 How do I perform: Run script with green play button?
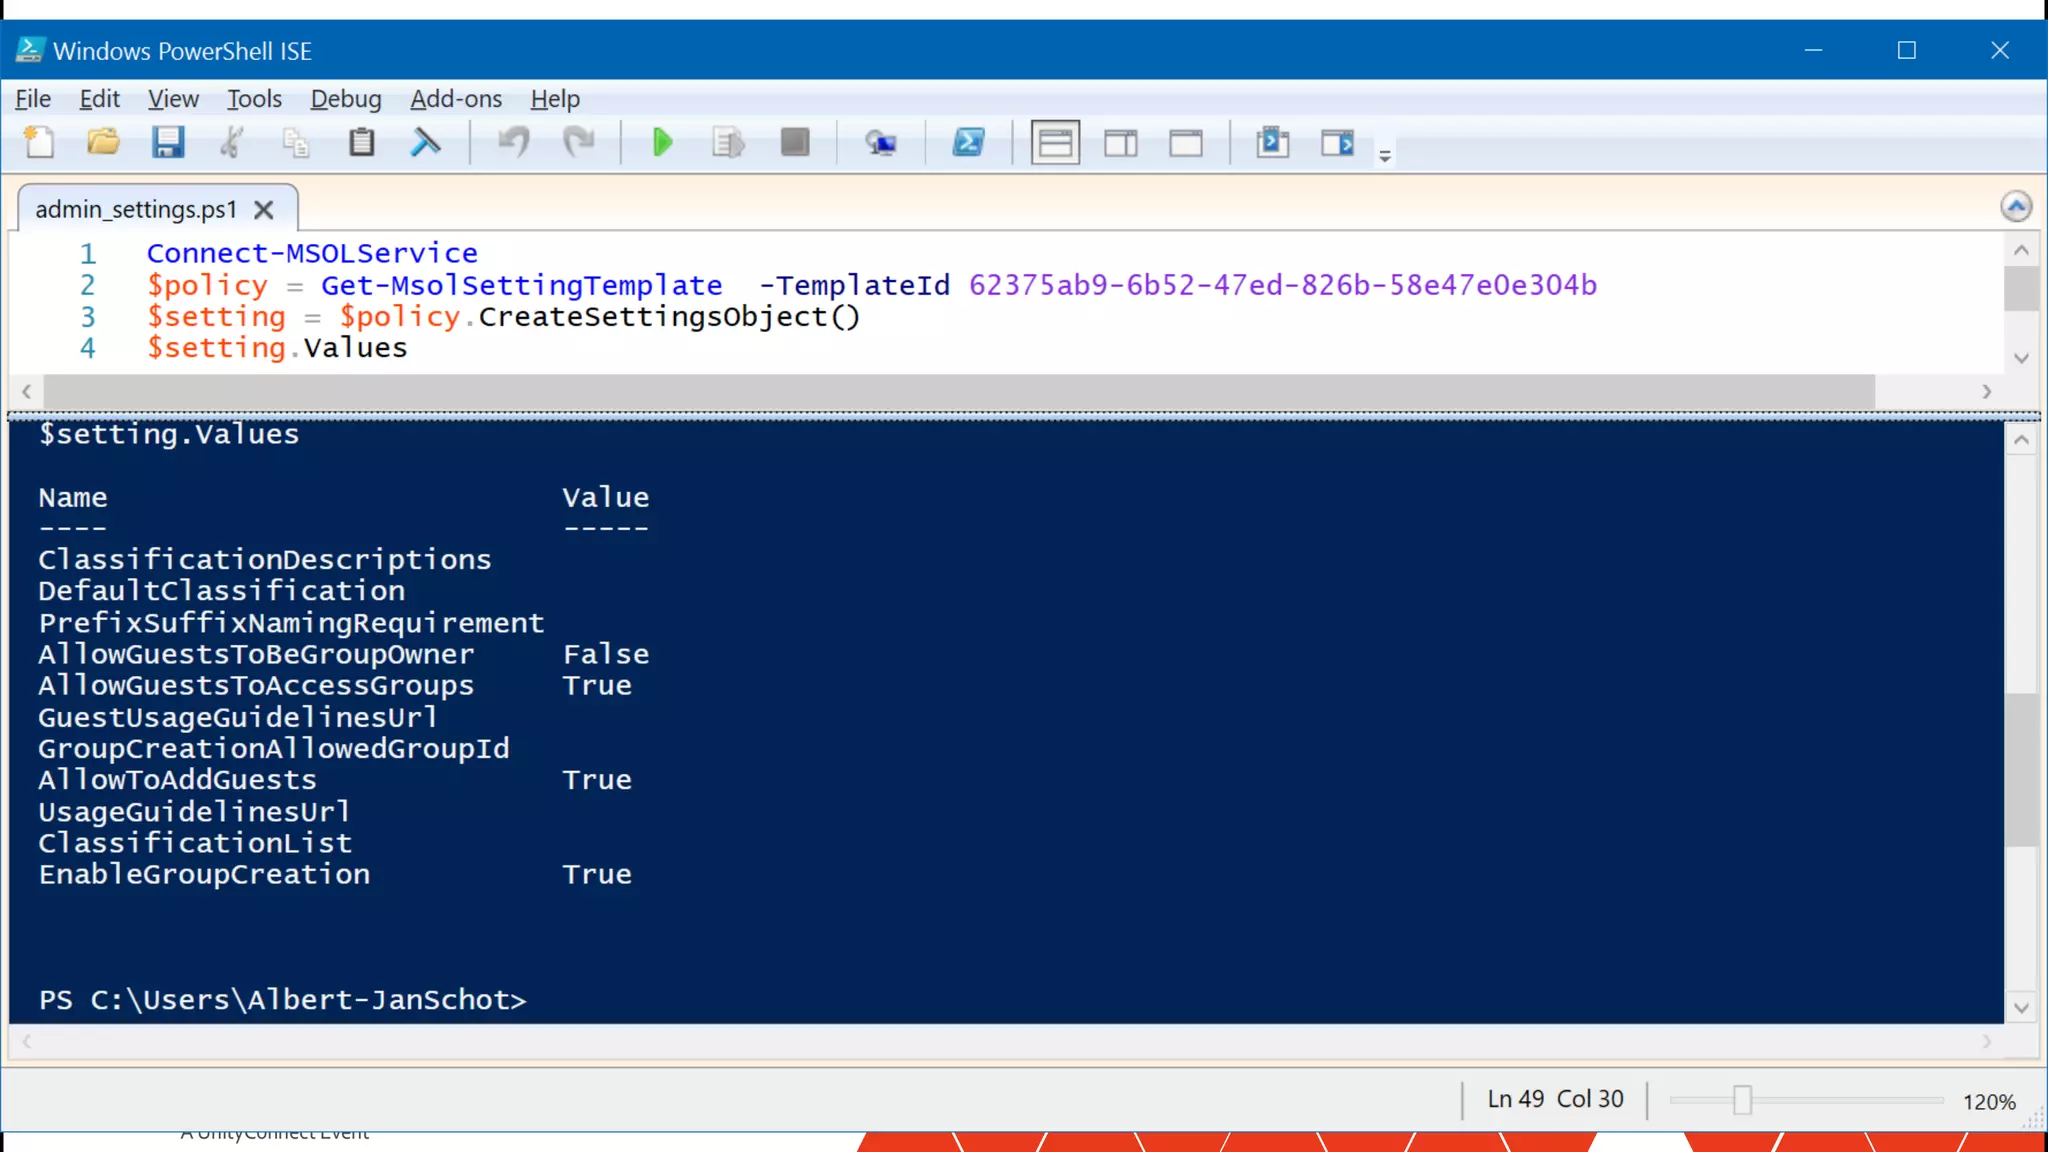point(662,143)
